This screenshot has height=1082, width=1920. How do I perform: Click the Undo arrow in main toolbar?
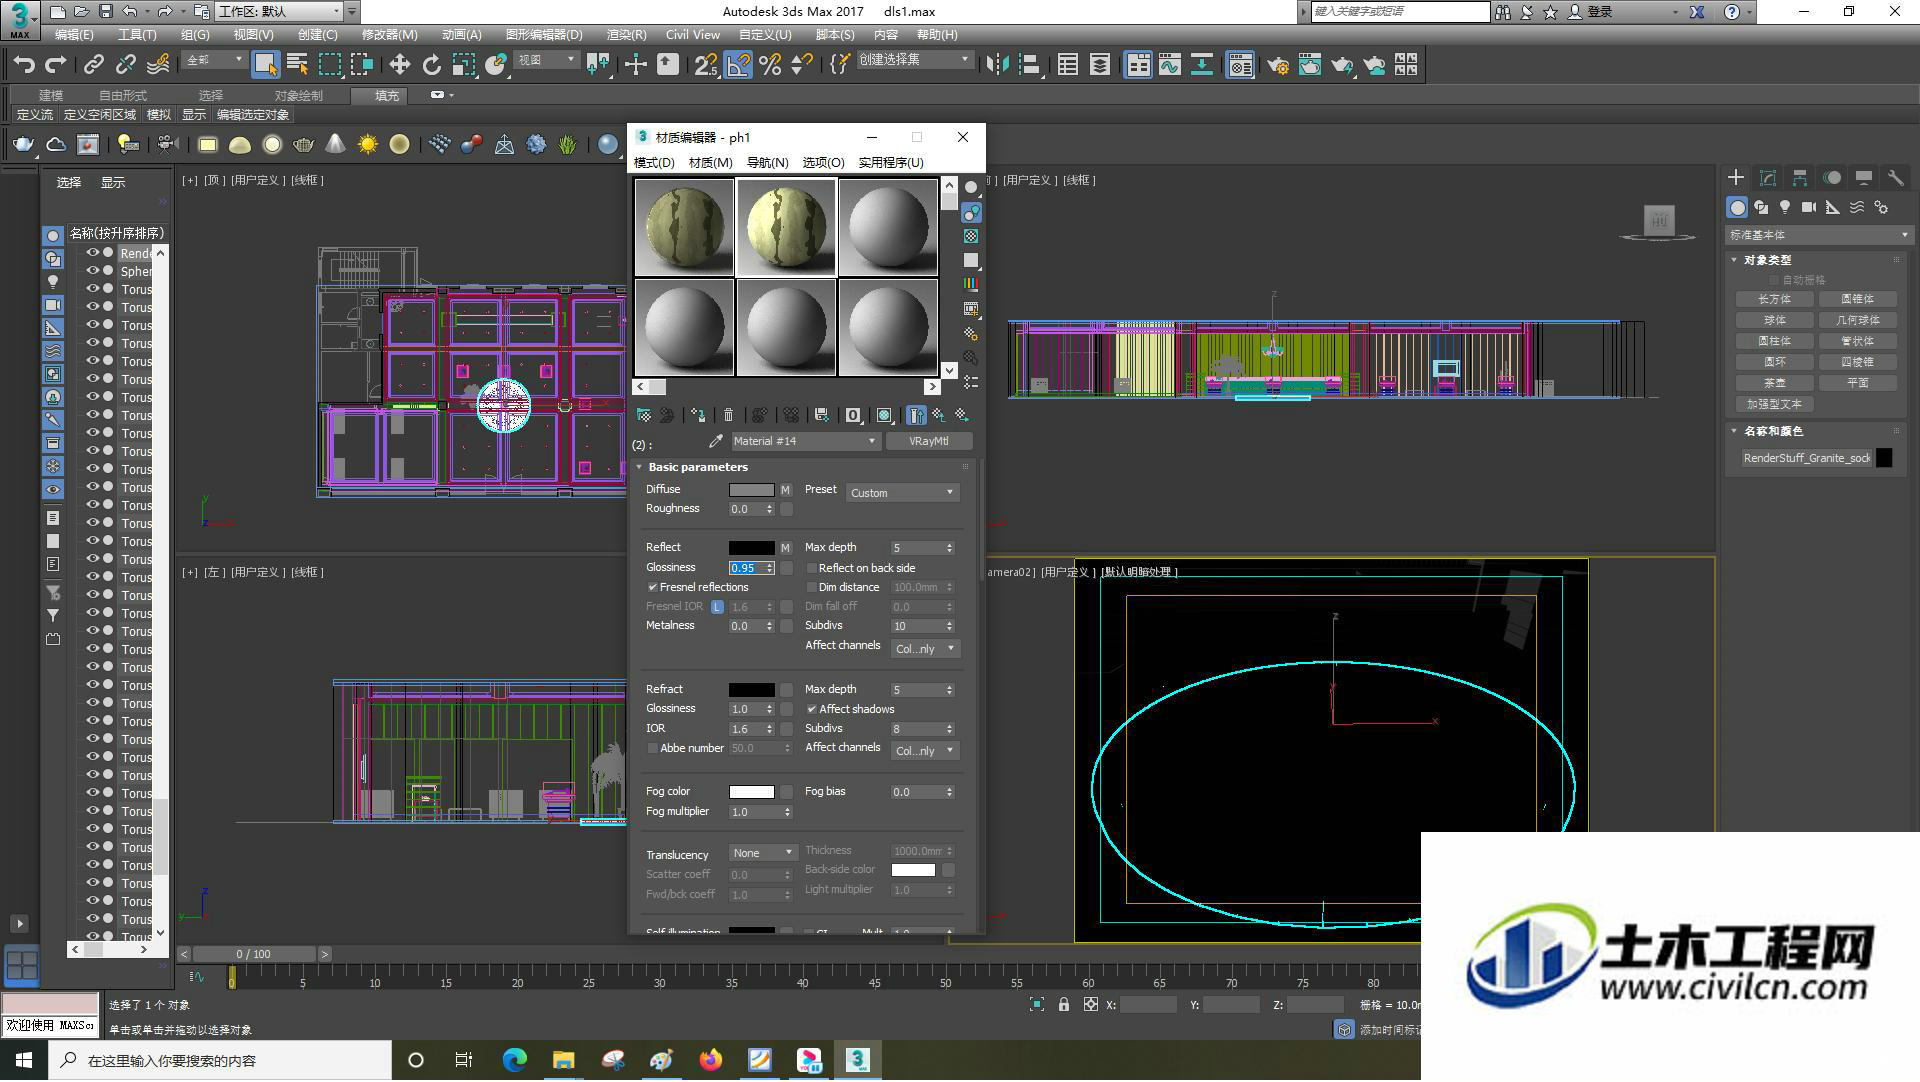click(x=23, y=65)
